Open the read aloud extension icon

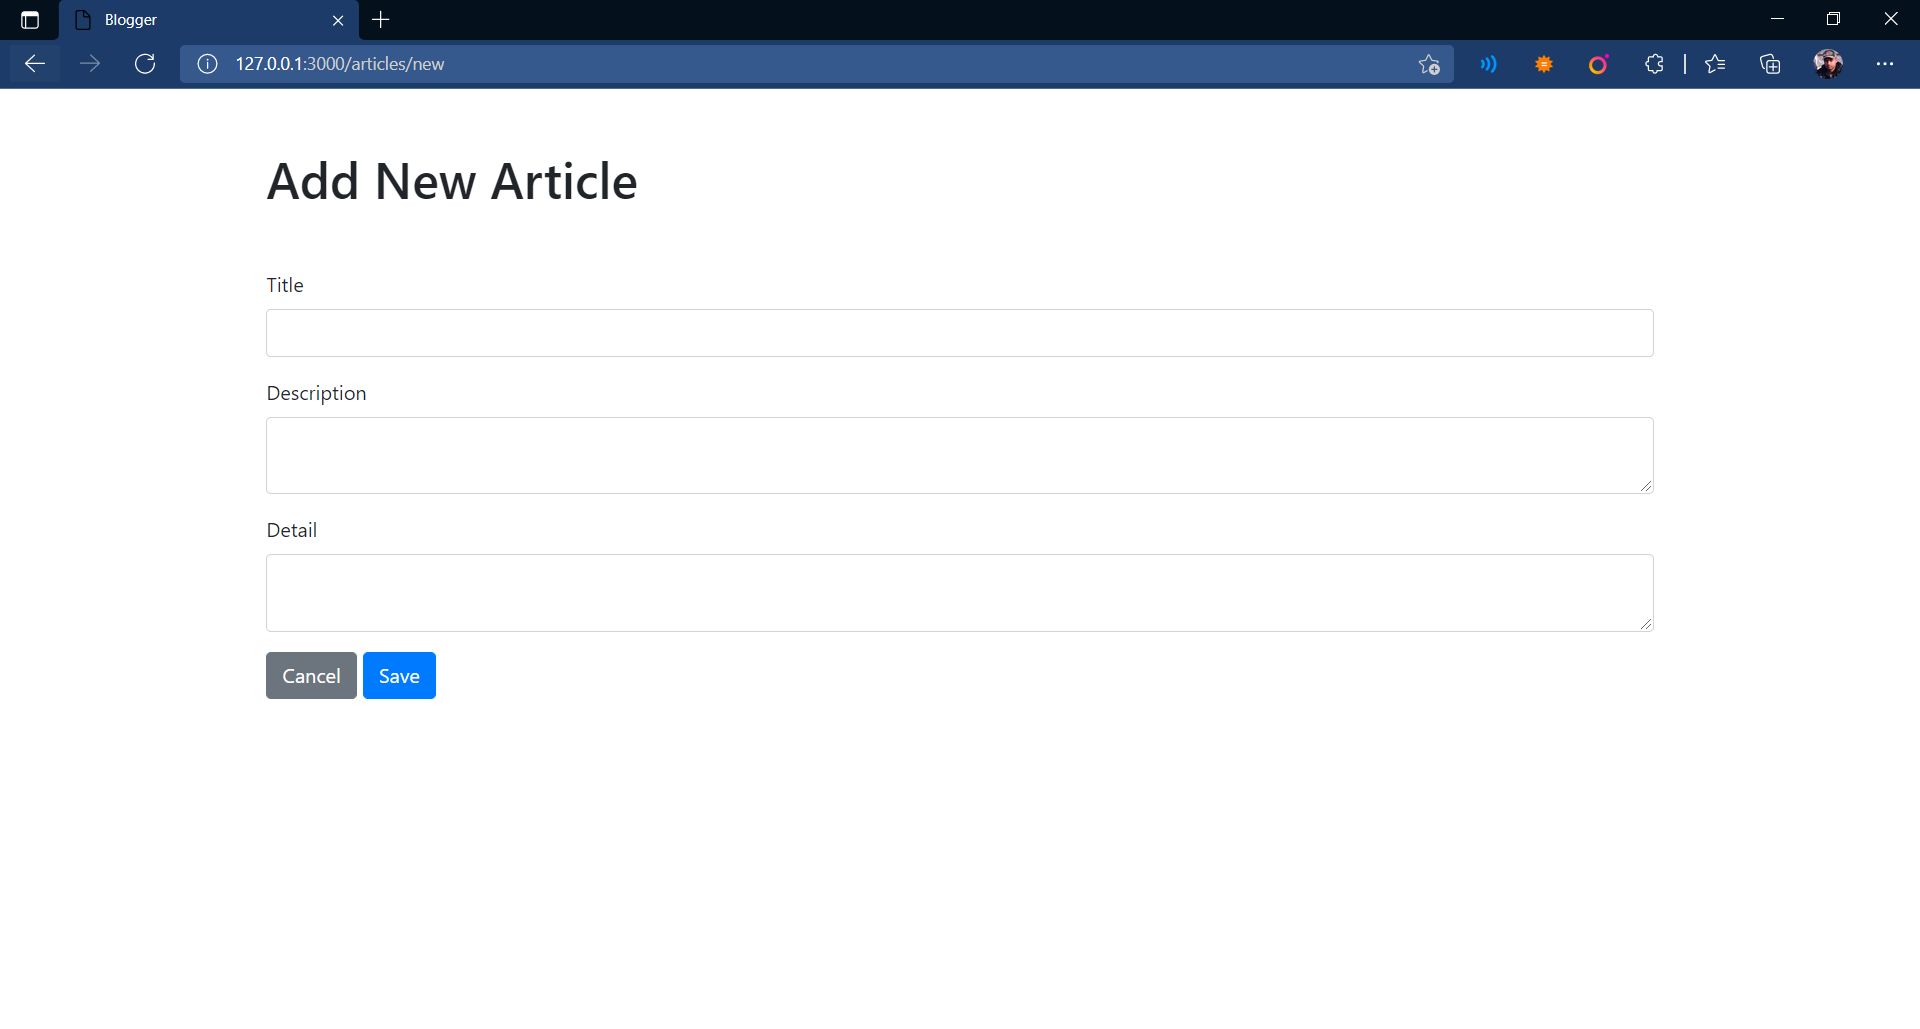point(1489,64)
